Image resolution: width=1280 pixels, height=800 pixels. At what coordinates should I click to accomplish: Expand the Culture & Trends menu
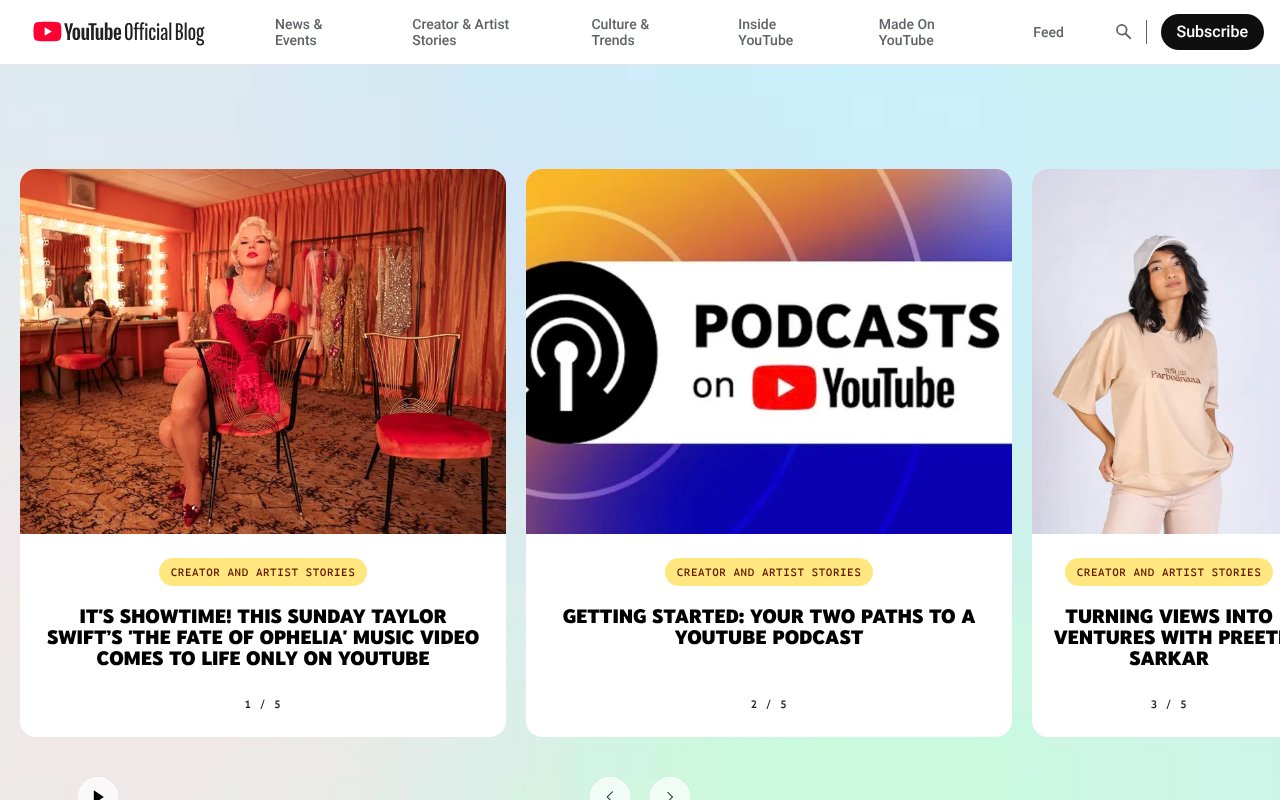(x=620, y=32)
